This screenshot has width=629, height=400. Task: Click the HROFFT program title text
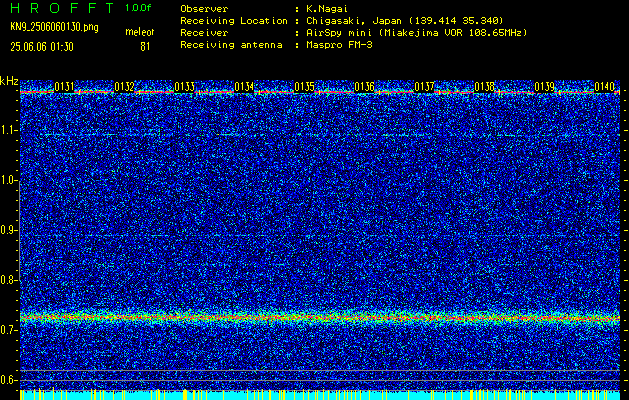coord(63,8)
